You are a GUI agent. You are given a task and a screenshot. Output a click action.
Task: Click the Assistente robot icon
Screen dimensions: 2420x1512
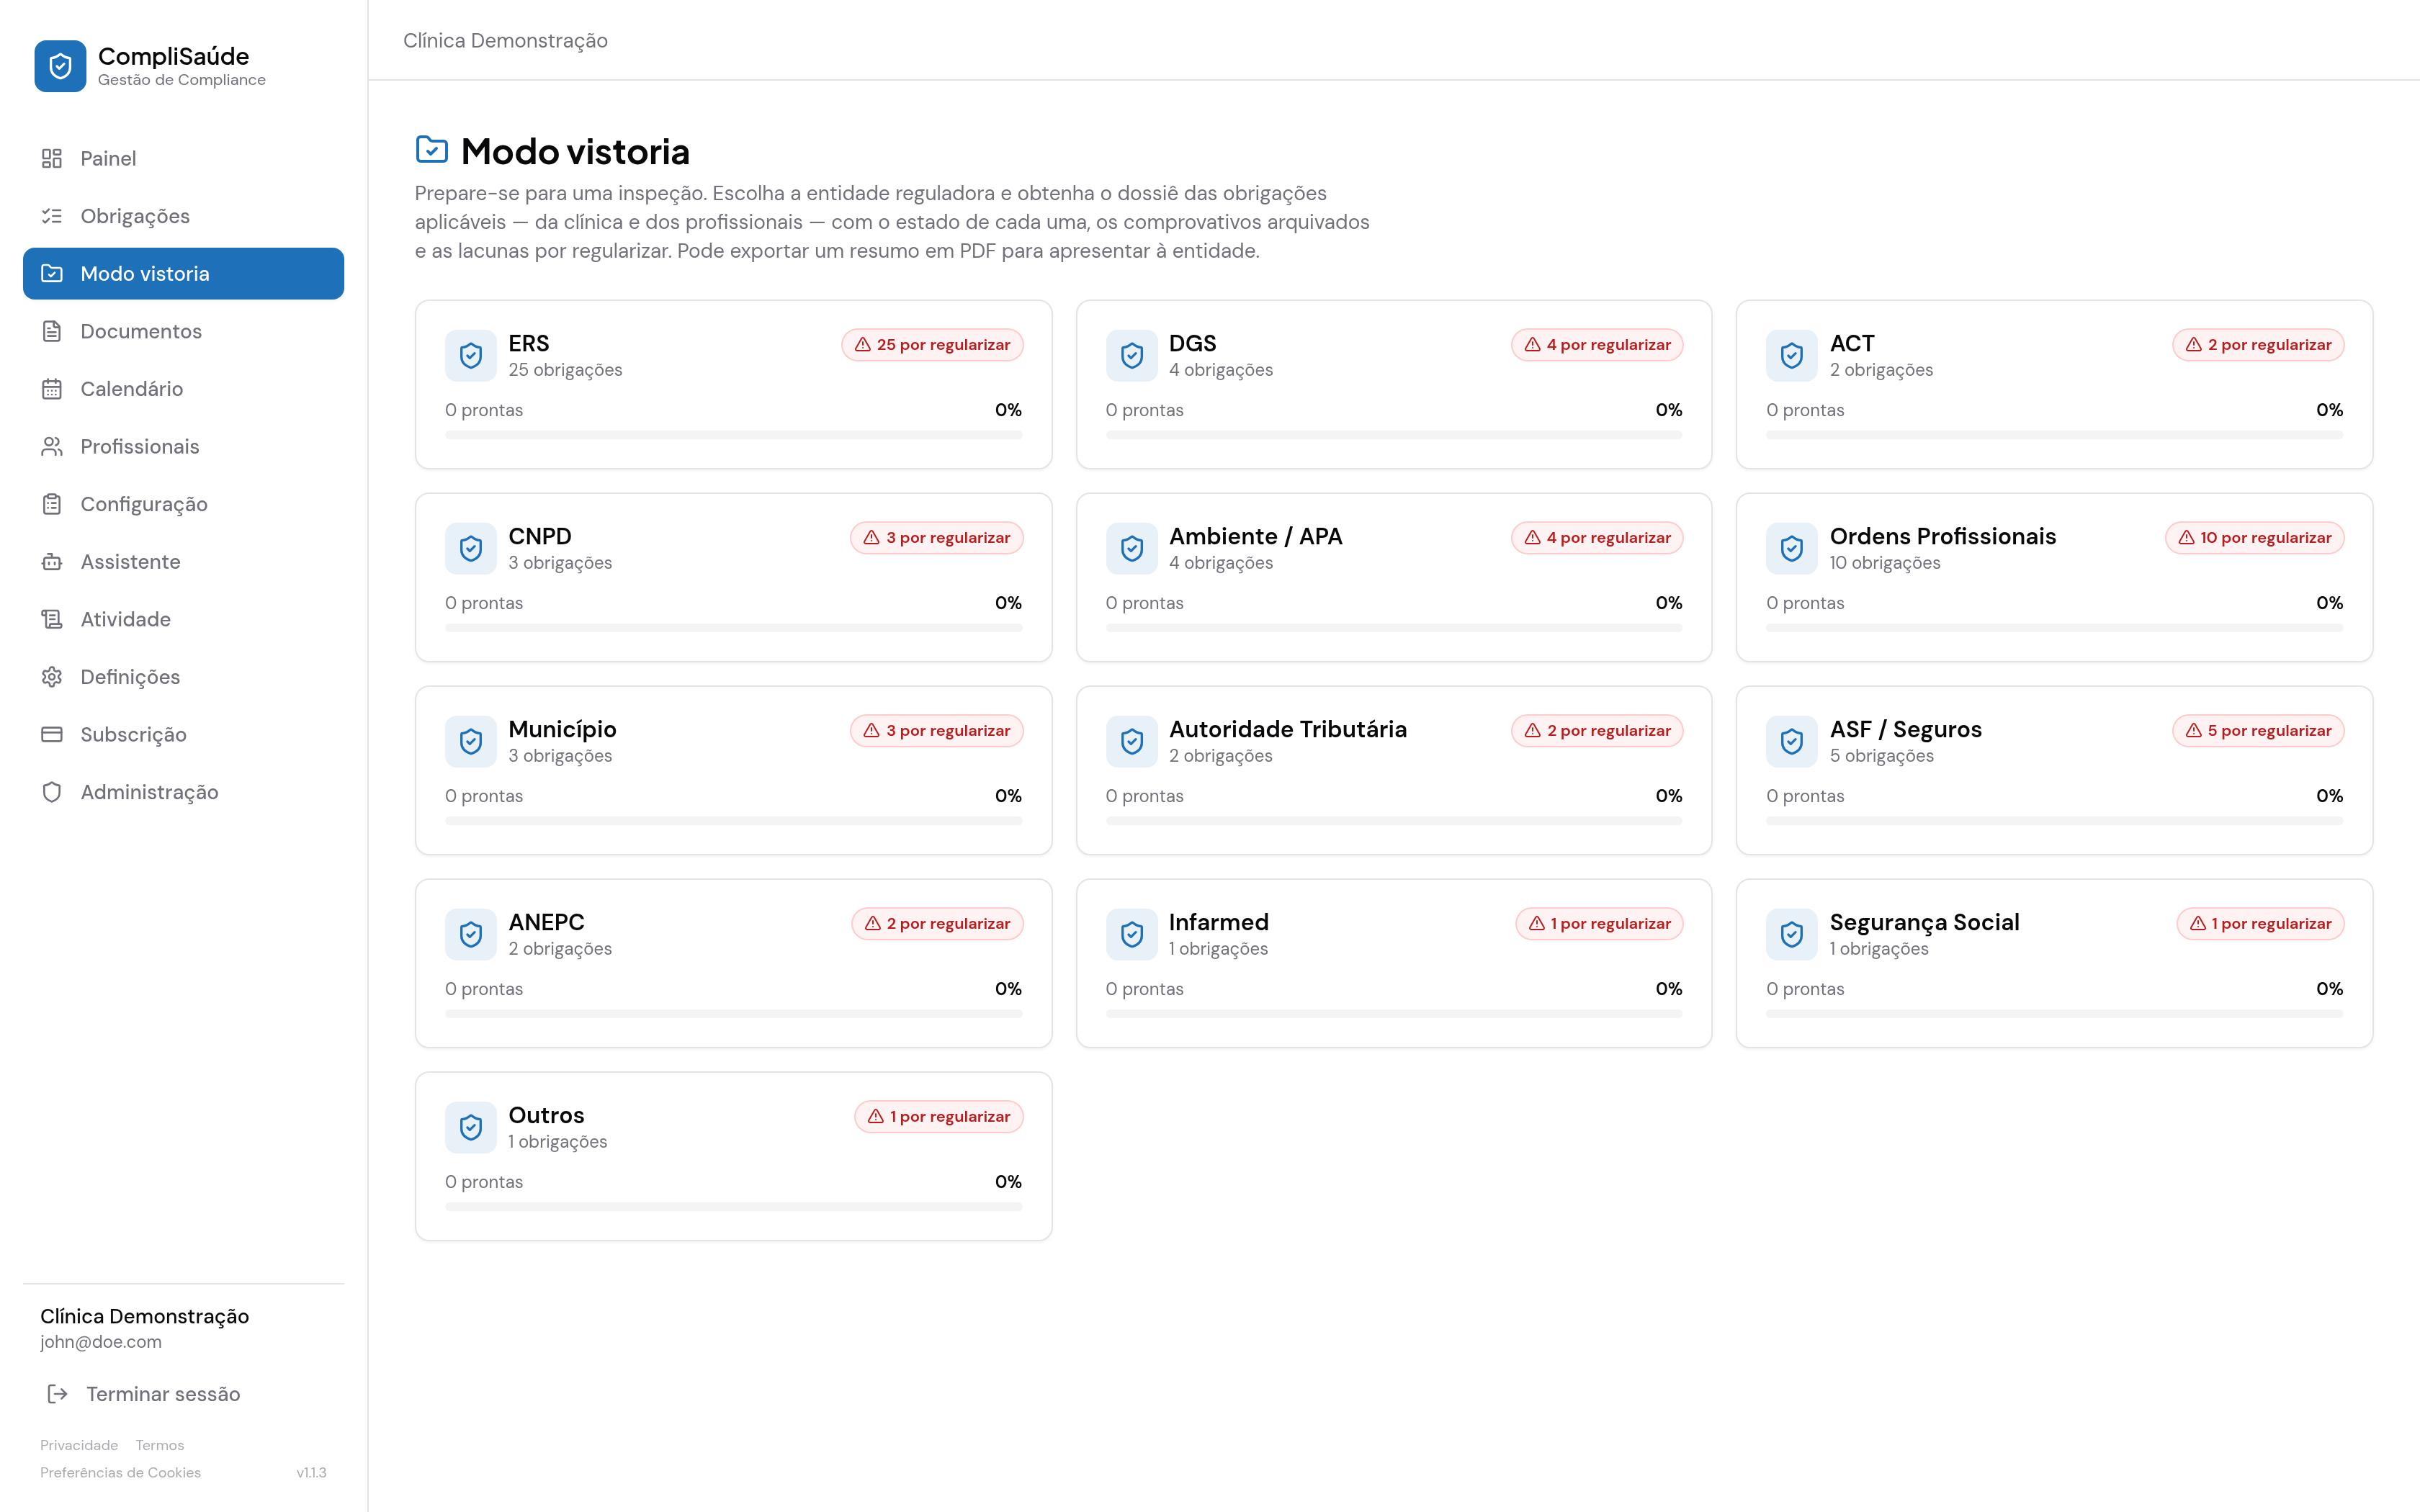(x=52, y=562)
